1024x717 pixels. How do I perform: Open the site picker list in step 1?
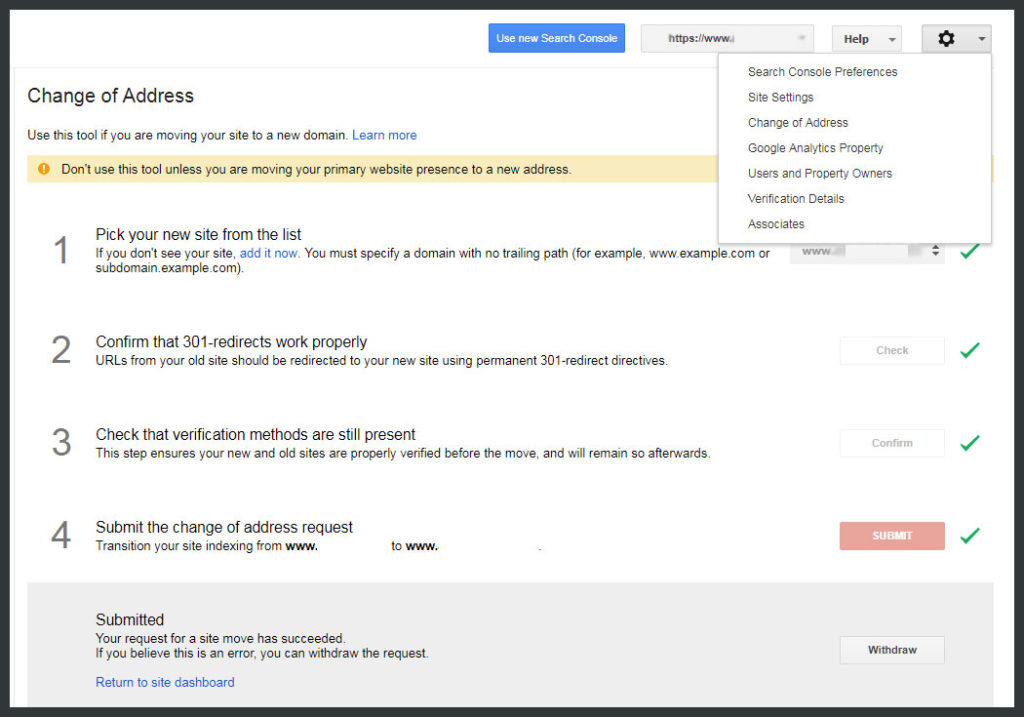click(x=866, y=252)
